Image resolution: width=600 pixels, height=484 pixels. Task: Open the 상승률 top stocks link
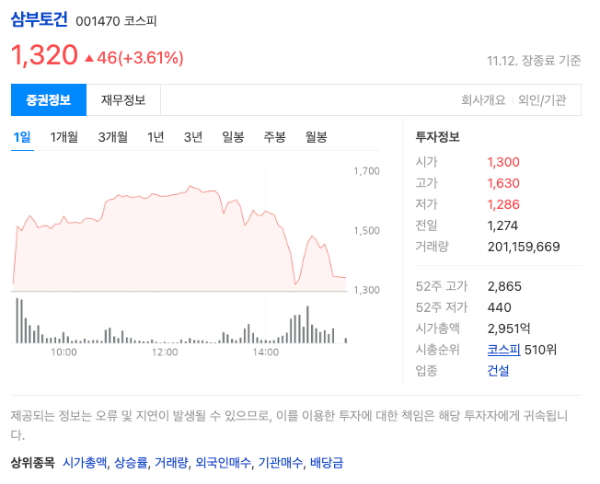[x=131, y=463]
